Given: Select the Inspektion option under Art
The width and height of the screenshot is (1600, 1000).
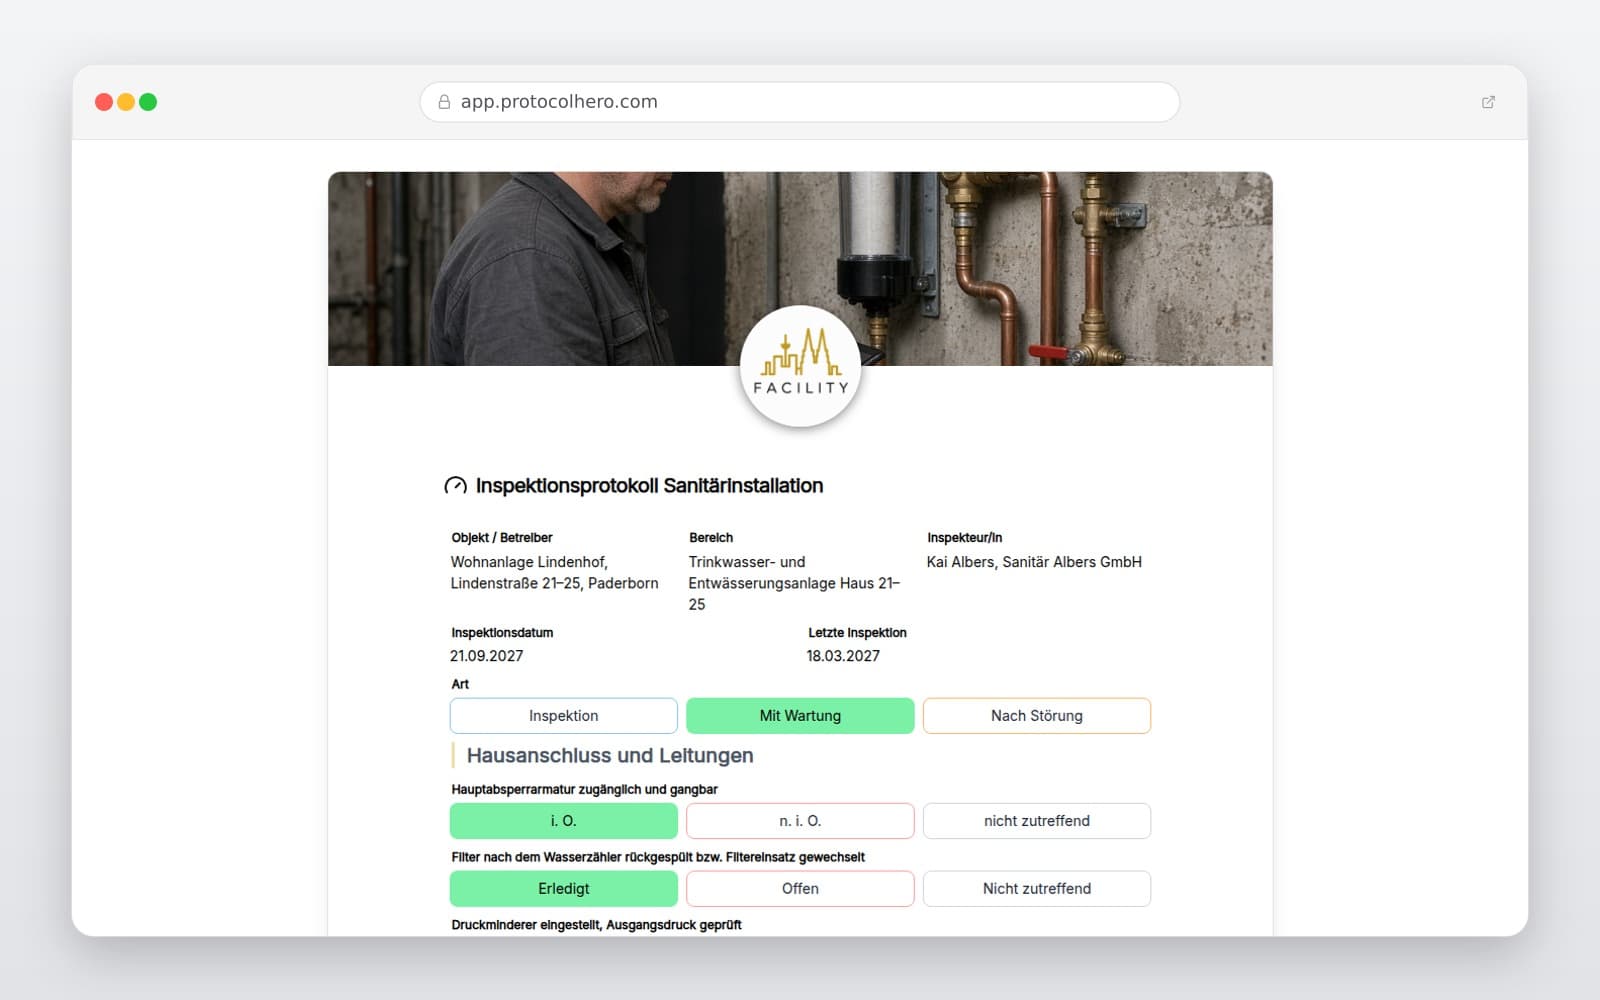Looking at the screenshot, I should coord(564,716).
